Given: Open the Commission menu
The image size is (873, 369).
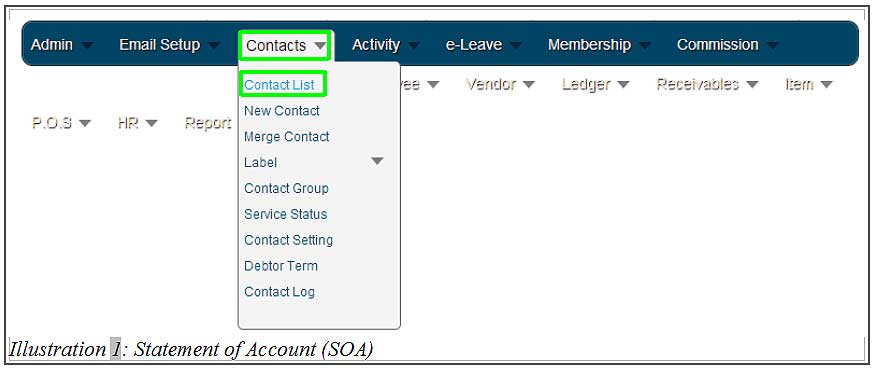Looking at the screenshot, I should pos(717,45).
